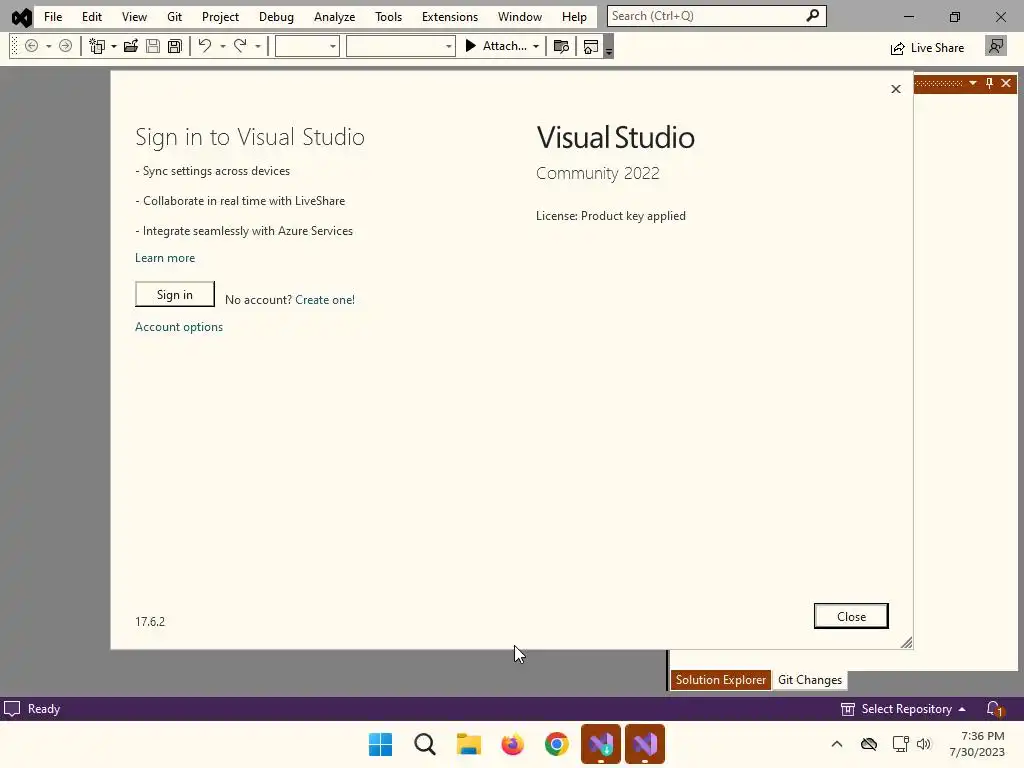Click the dialog resize grip corner

click(x=906, y=643)
